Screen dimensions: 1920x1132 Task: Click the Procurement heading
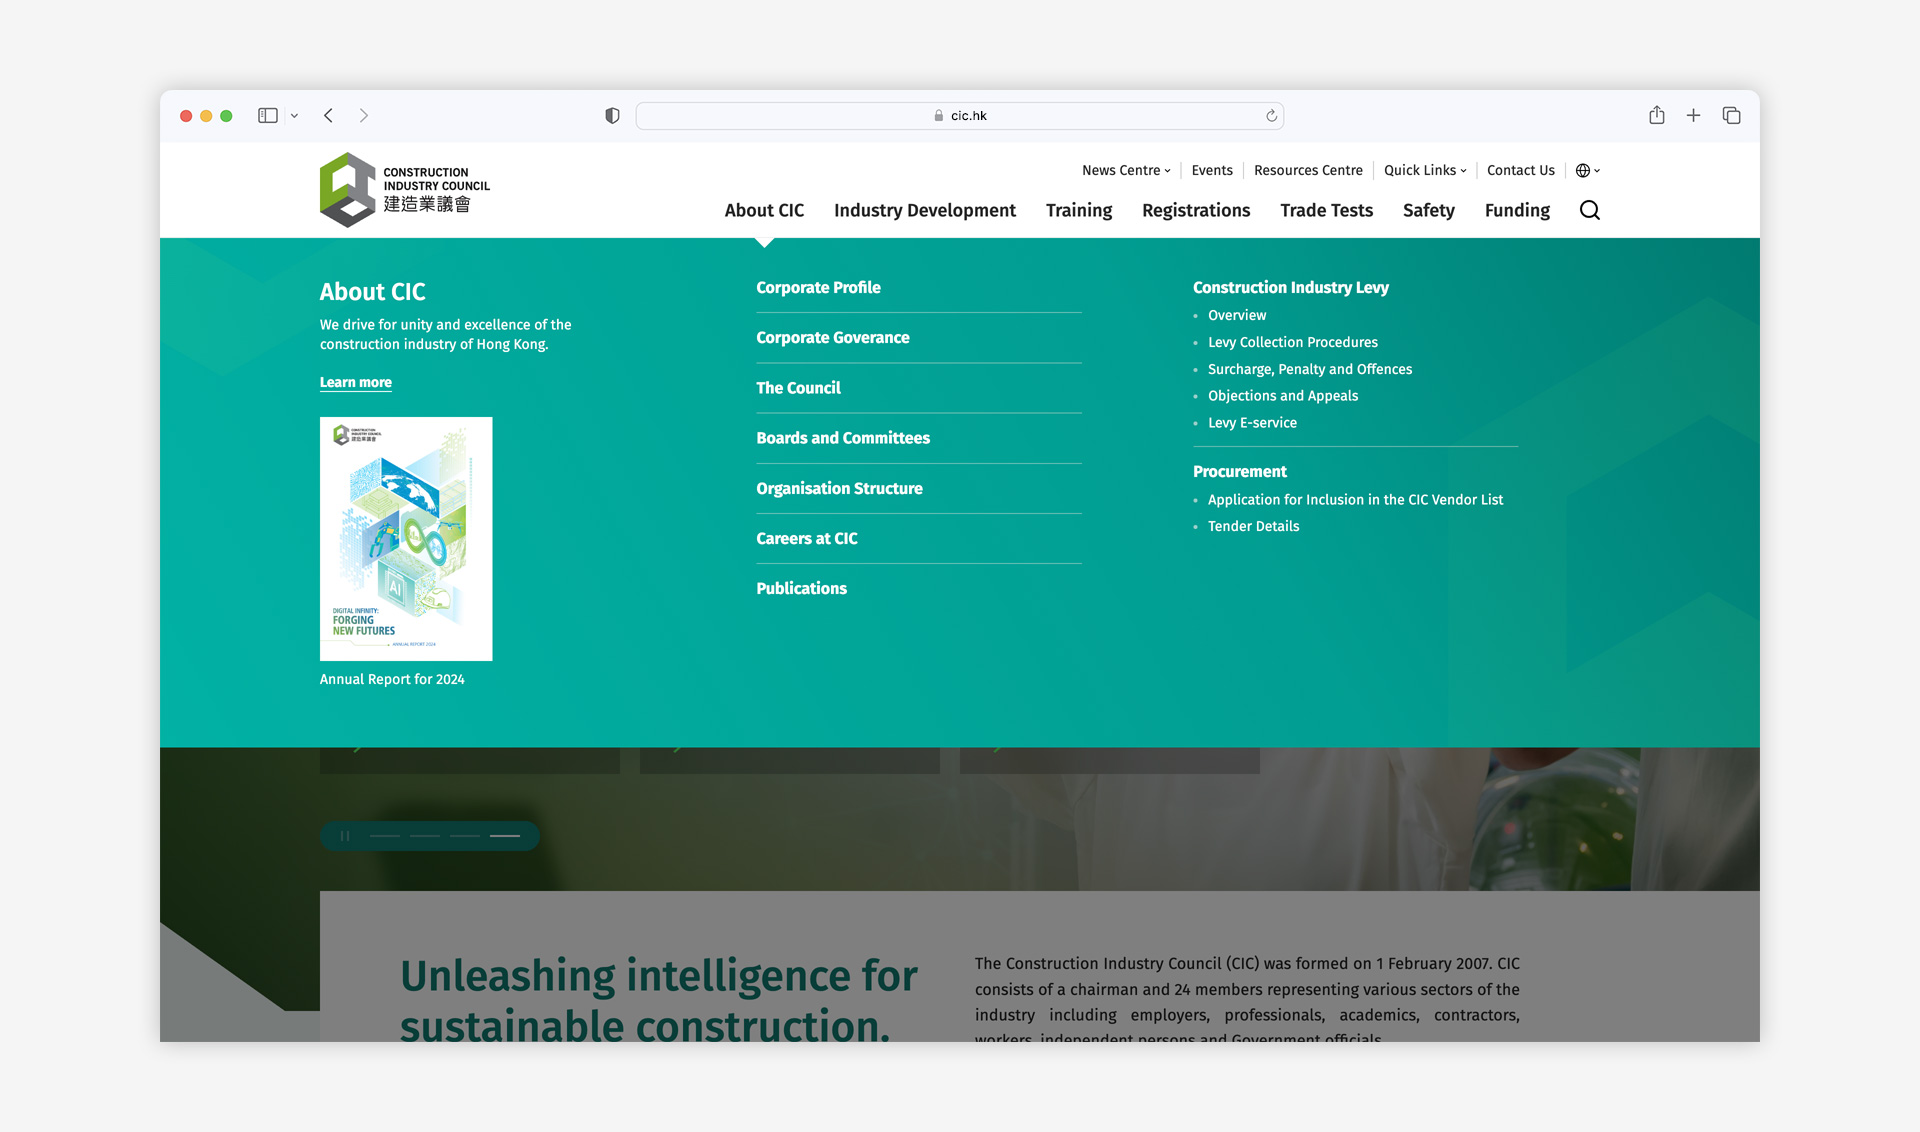click(1239, 471)
